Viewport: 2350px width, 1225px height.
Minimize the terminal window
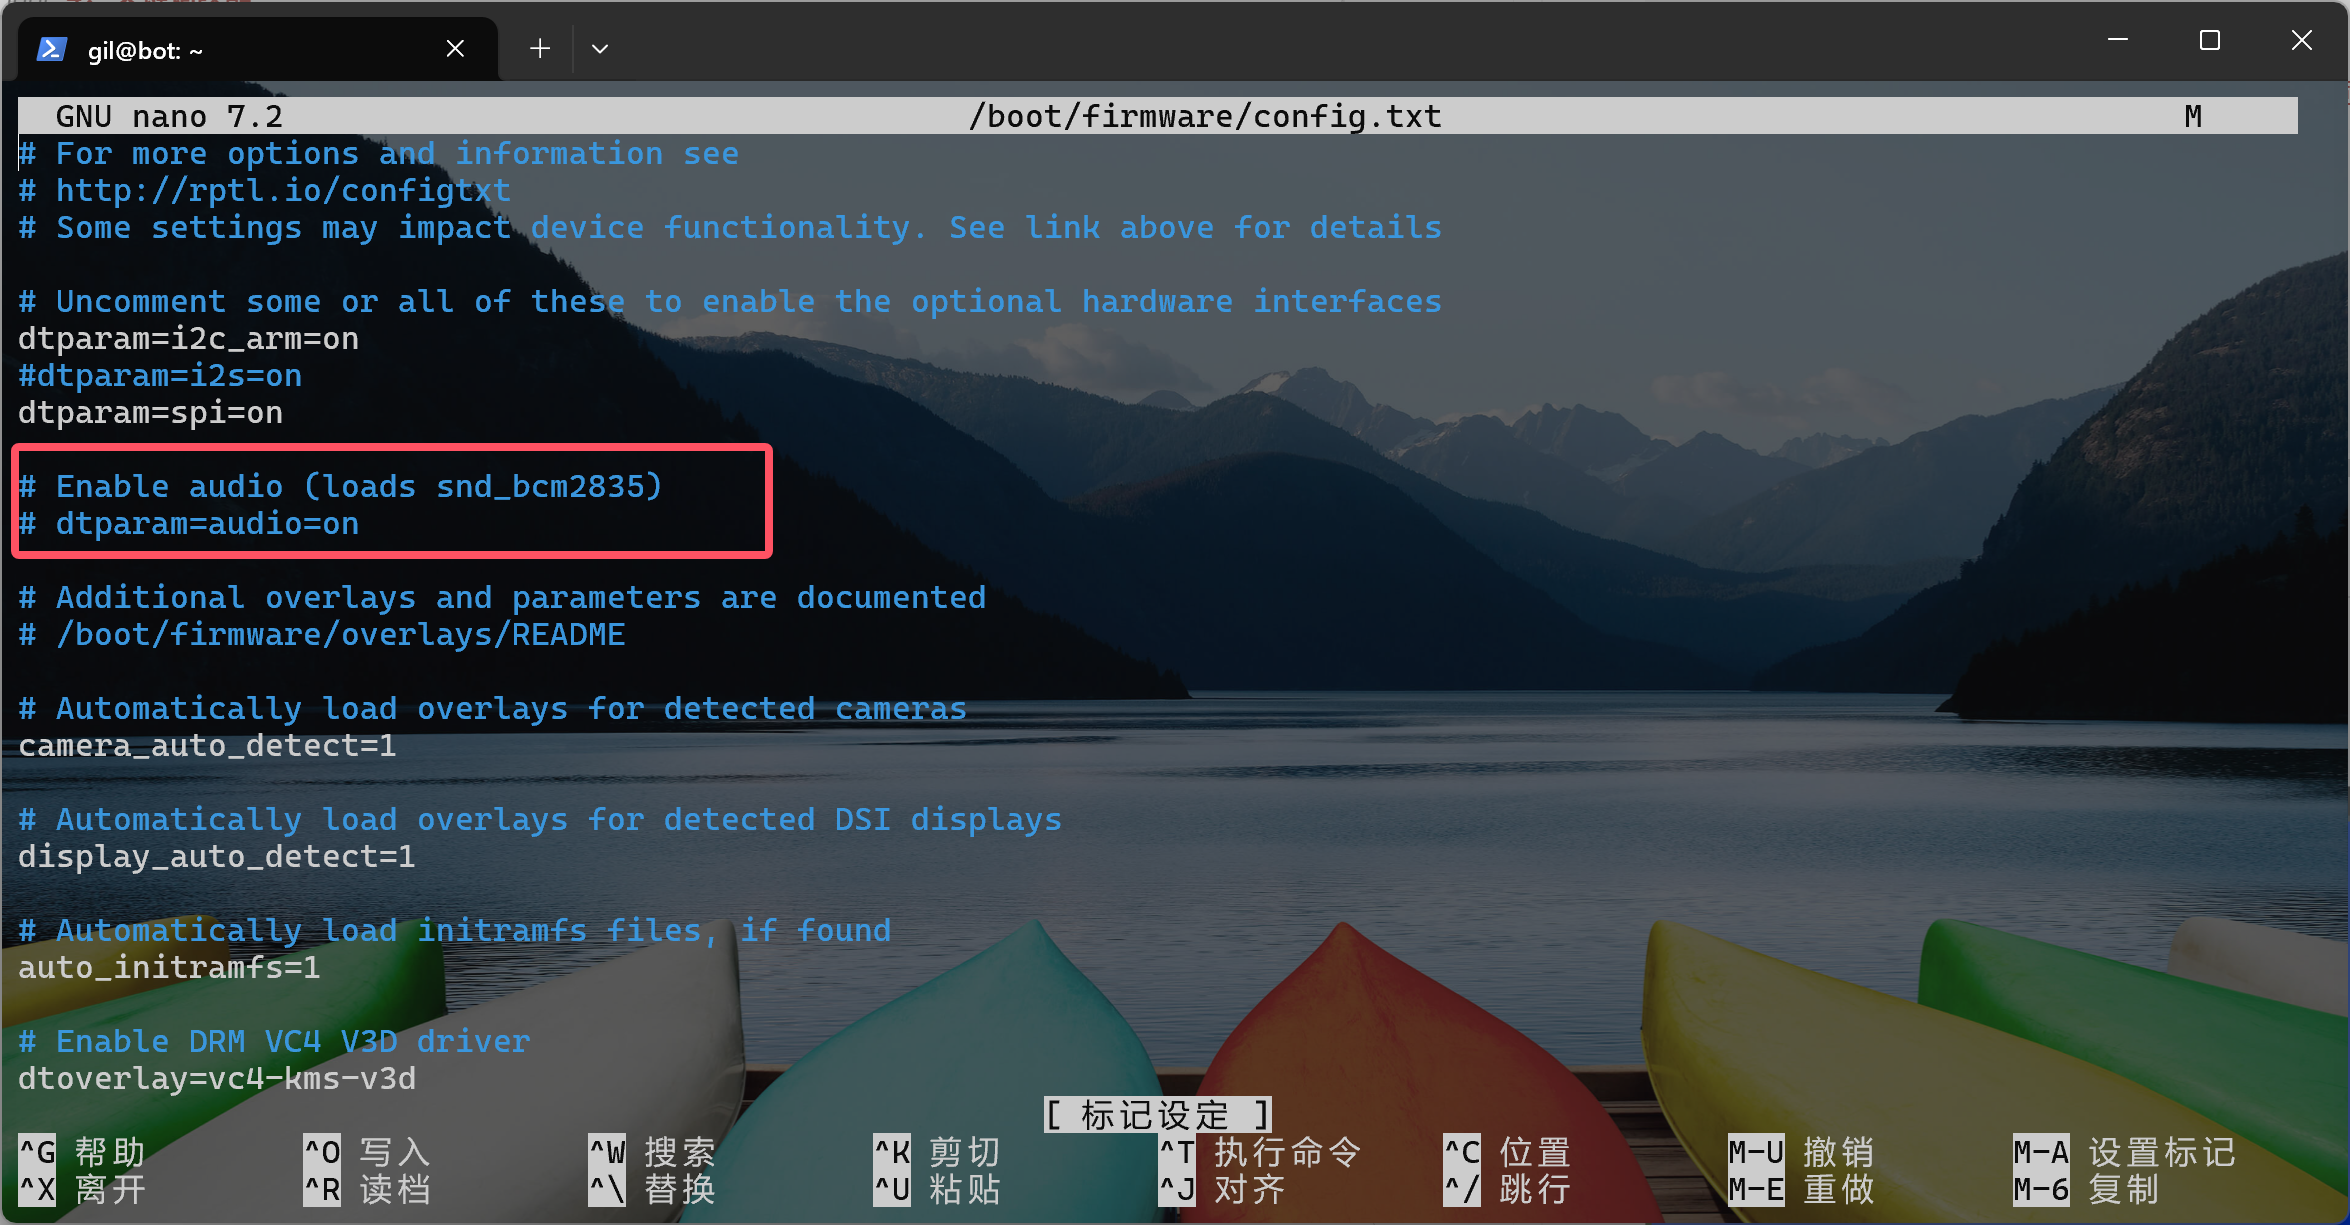coord(2118,41)
